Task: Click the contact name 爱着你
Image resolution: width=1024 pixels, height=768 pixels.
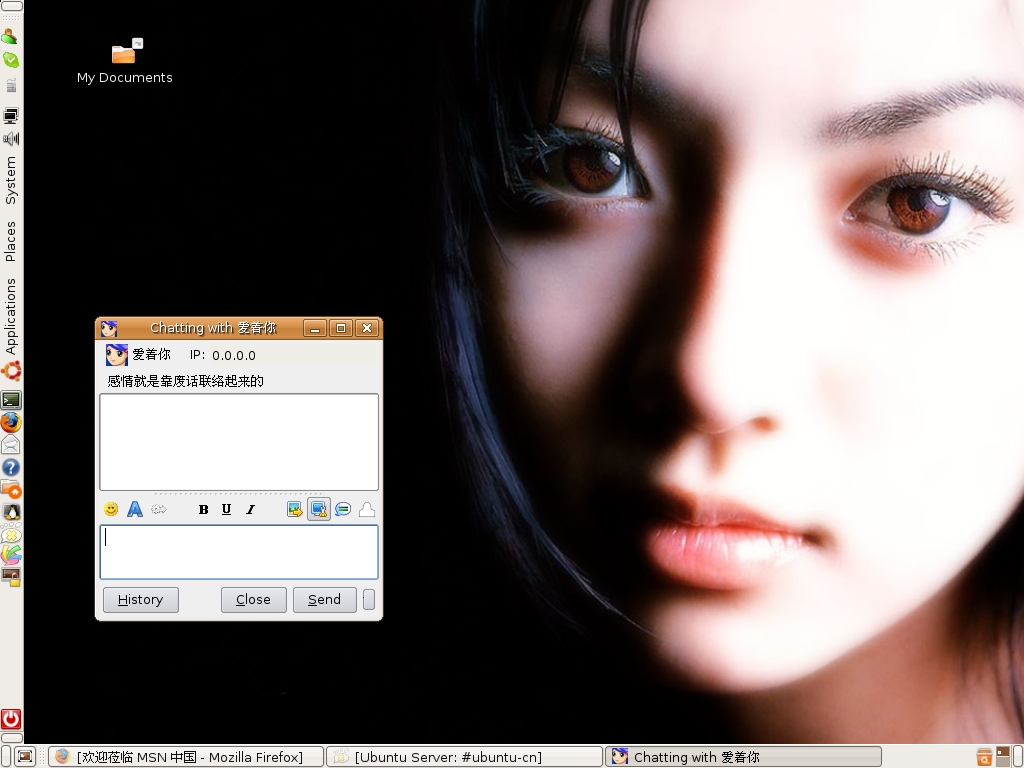Action: point(152,355)
